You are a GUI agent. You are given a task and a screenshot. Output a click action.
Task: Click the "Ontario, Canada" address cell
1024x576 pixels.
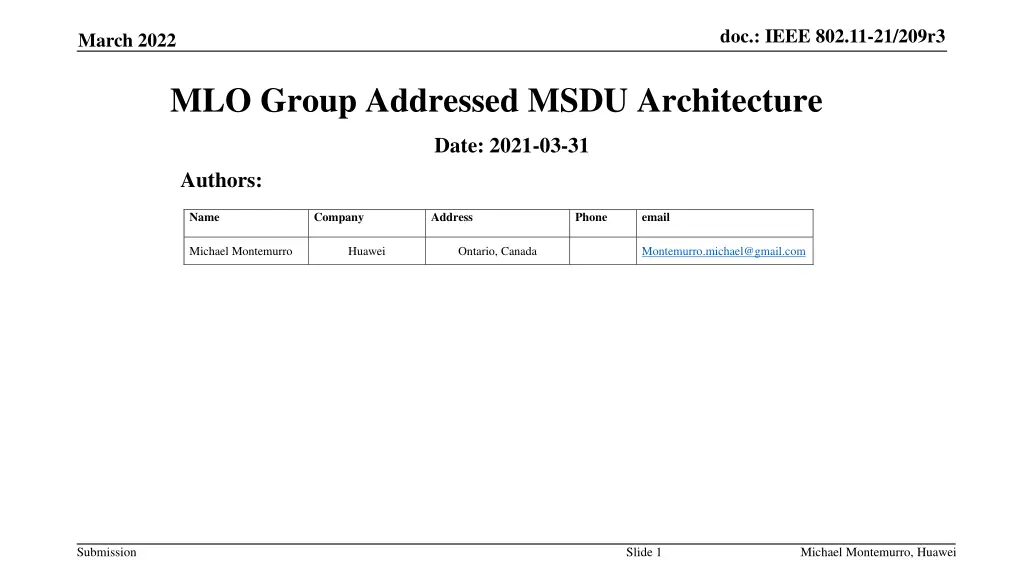coord(497,251)
